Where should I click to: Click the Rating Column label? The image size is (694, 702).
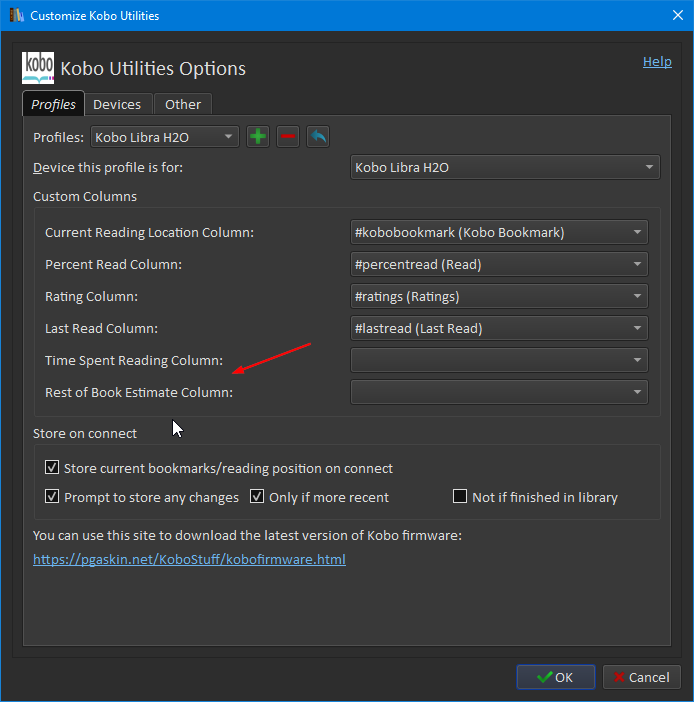(91, 296)
